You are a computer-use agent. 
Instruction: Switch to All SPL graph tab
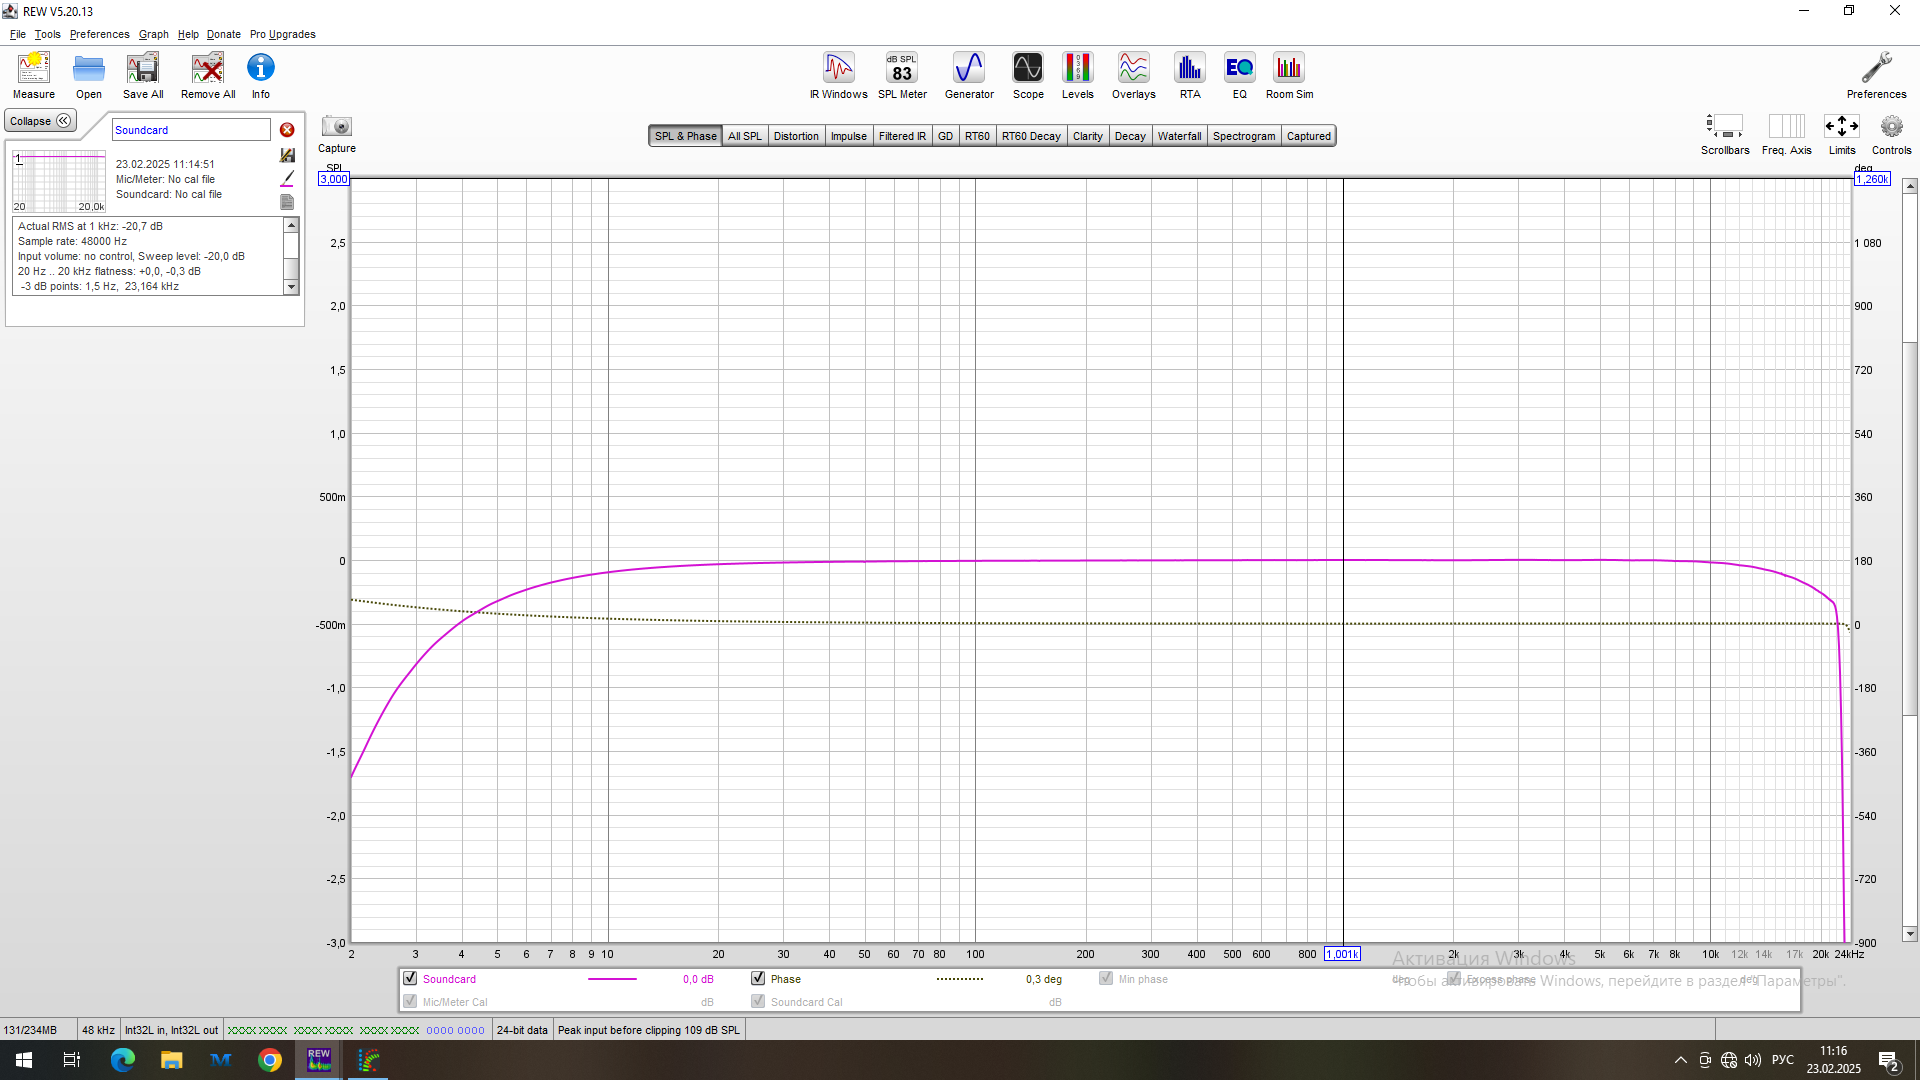pyautogui.click(x=745, y=136)
